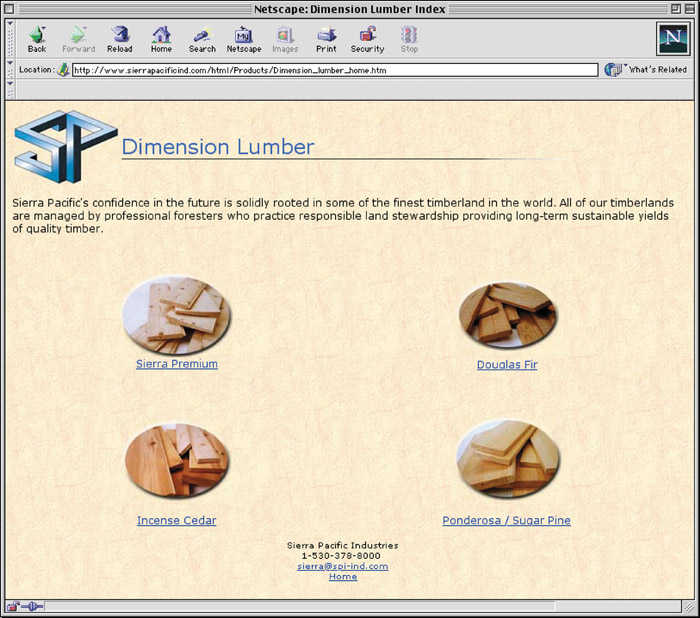Reload the current page
Screen dimensions: 700x618
(x=120, y=40)
